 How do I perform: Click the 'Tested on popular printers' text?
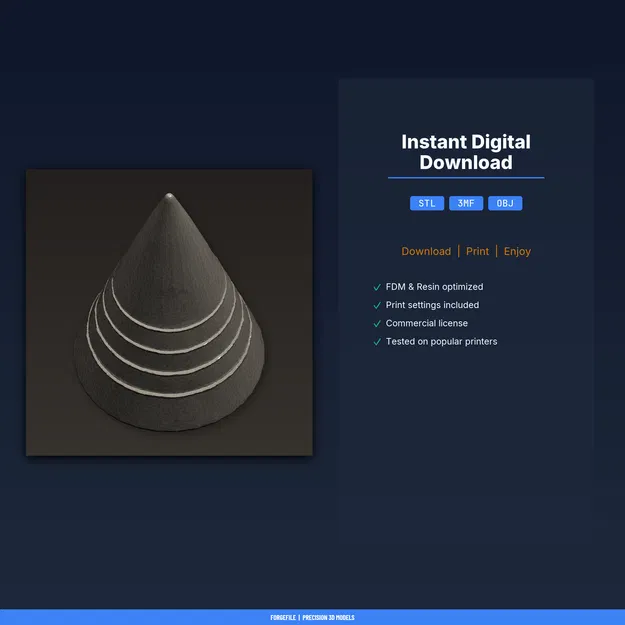tap(441, 342)
